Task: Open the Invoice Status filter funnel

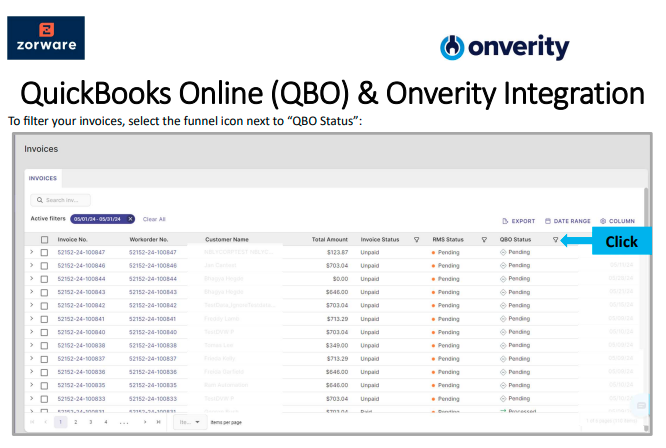Action: 416,240
